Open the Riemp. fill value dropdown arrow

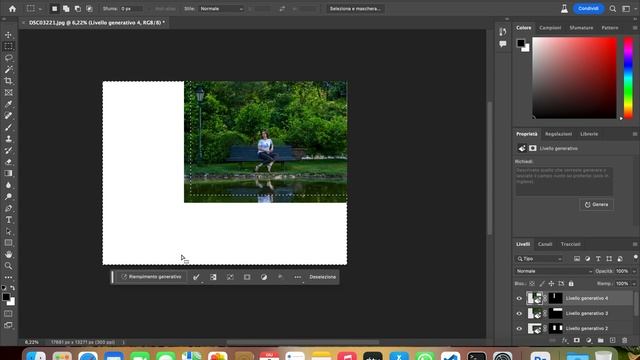(x=634, y=283)
